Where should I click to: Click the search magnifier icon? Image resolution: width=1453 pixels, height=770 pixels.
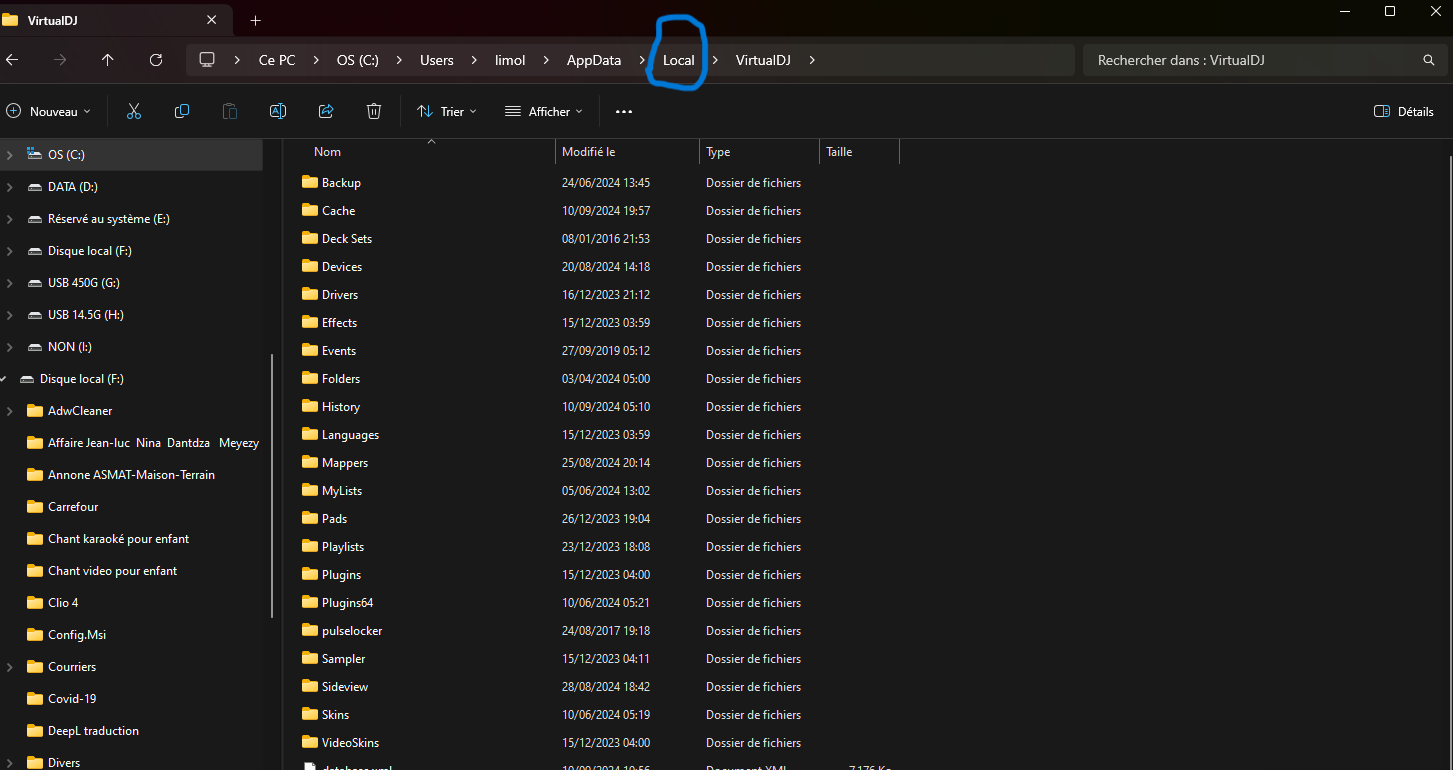[x=1429, y=60]
